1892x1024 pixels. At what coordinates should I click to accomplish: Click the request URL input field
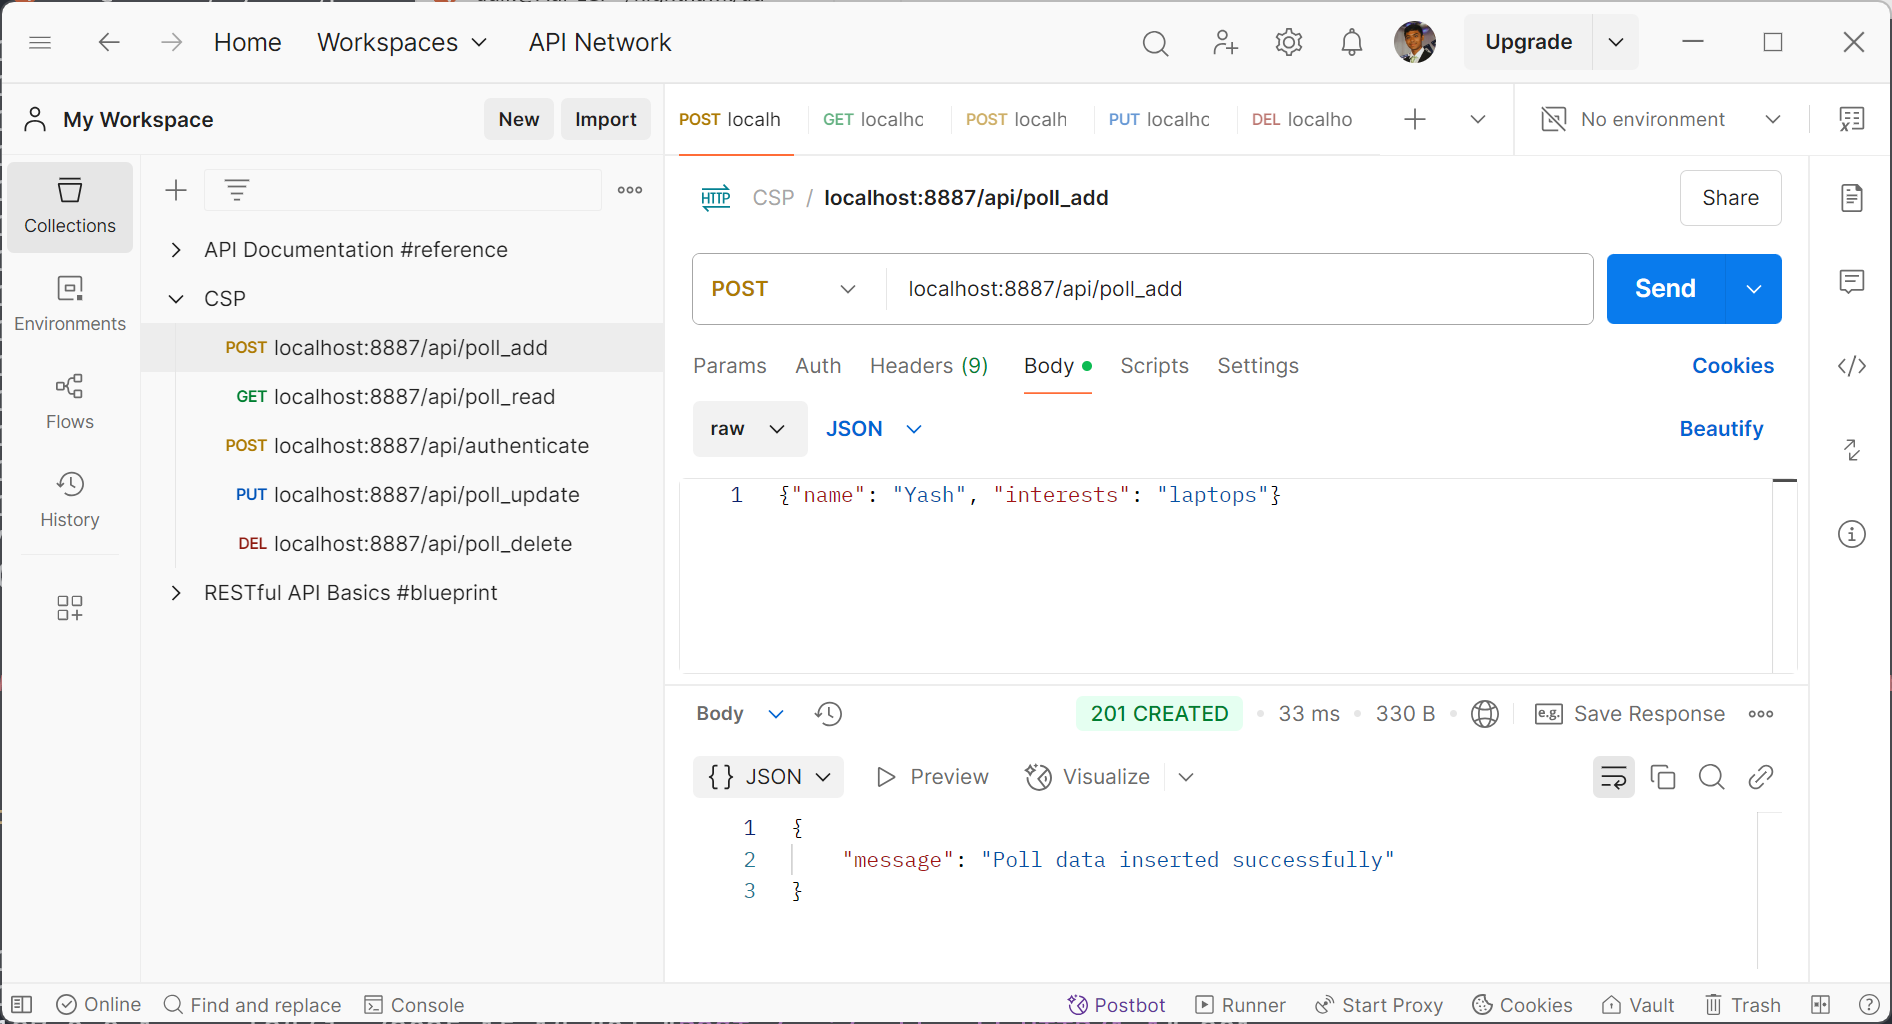tap(1235, 289)
